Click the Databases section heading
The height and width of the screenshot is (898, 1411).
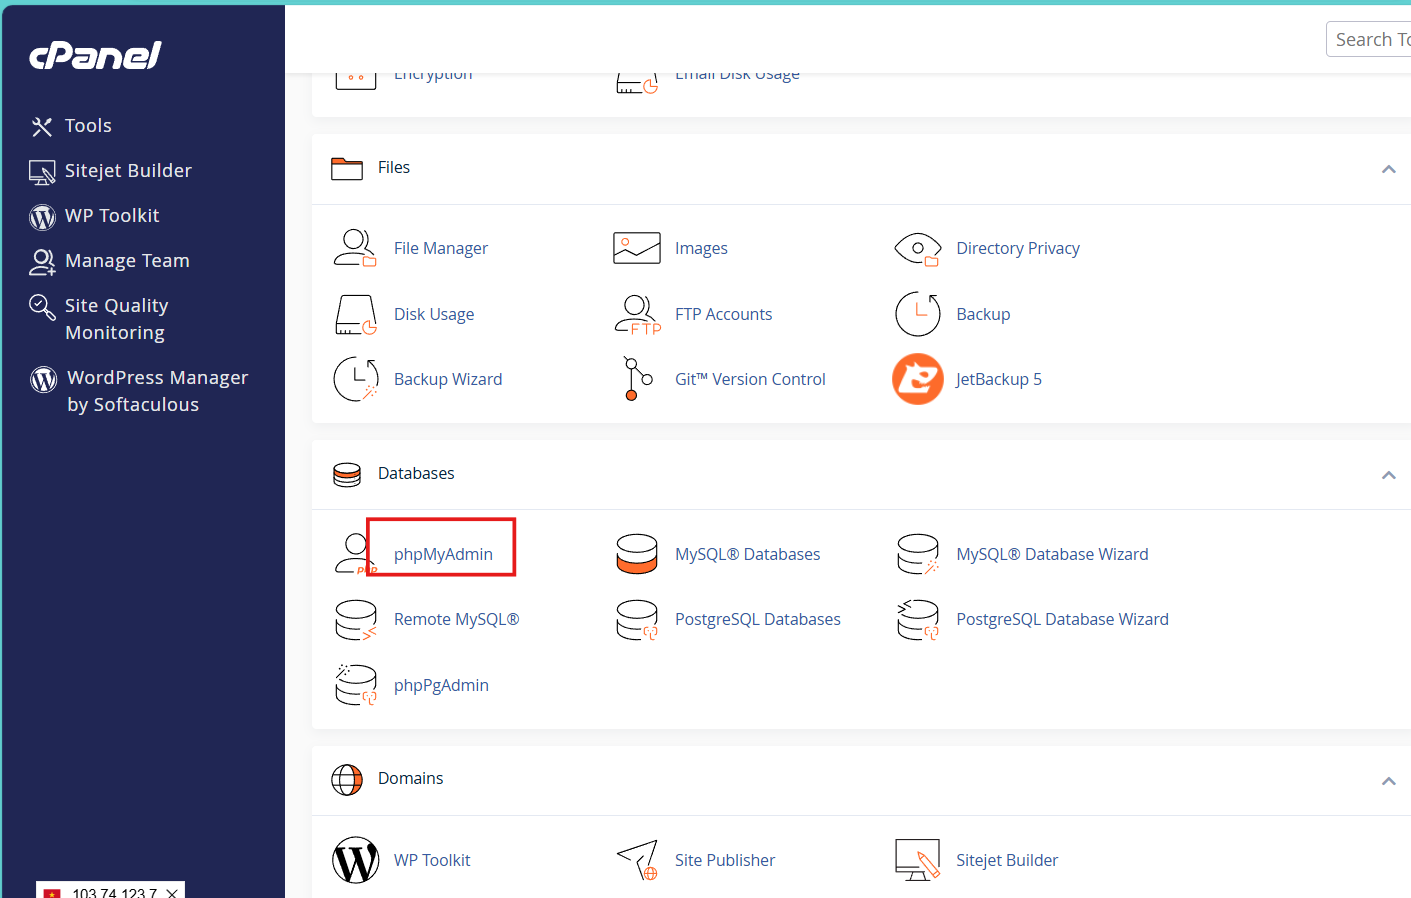(x=416, y=473)
